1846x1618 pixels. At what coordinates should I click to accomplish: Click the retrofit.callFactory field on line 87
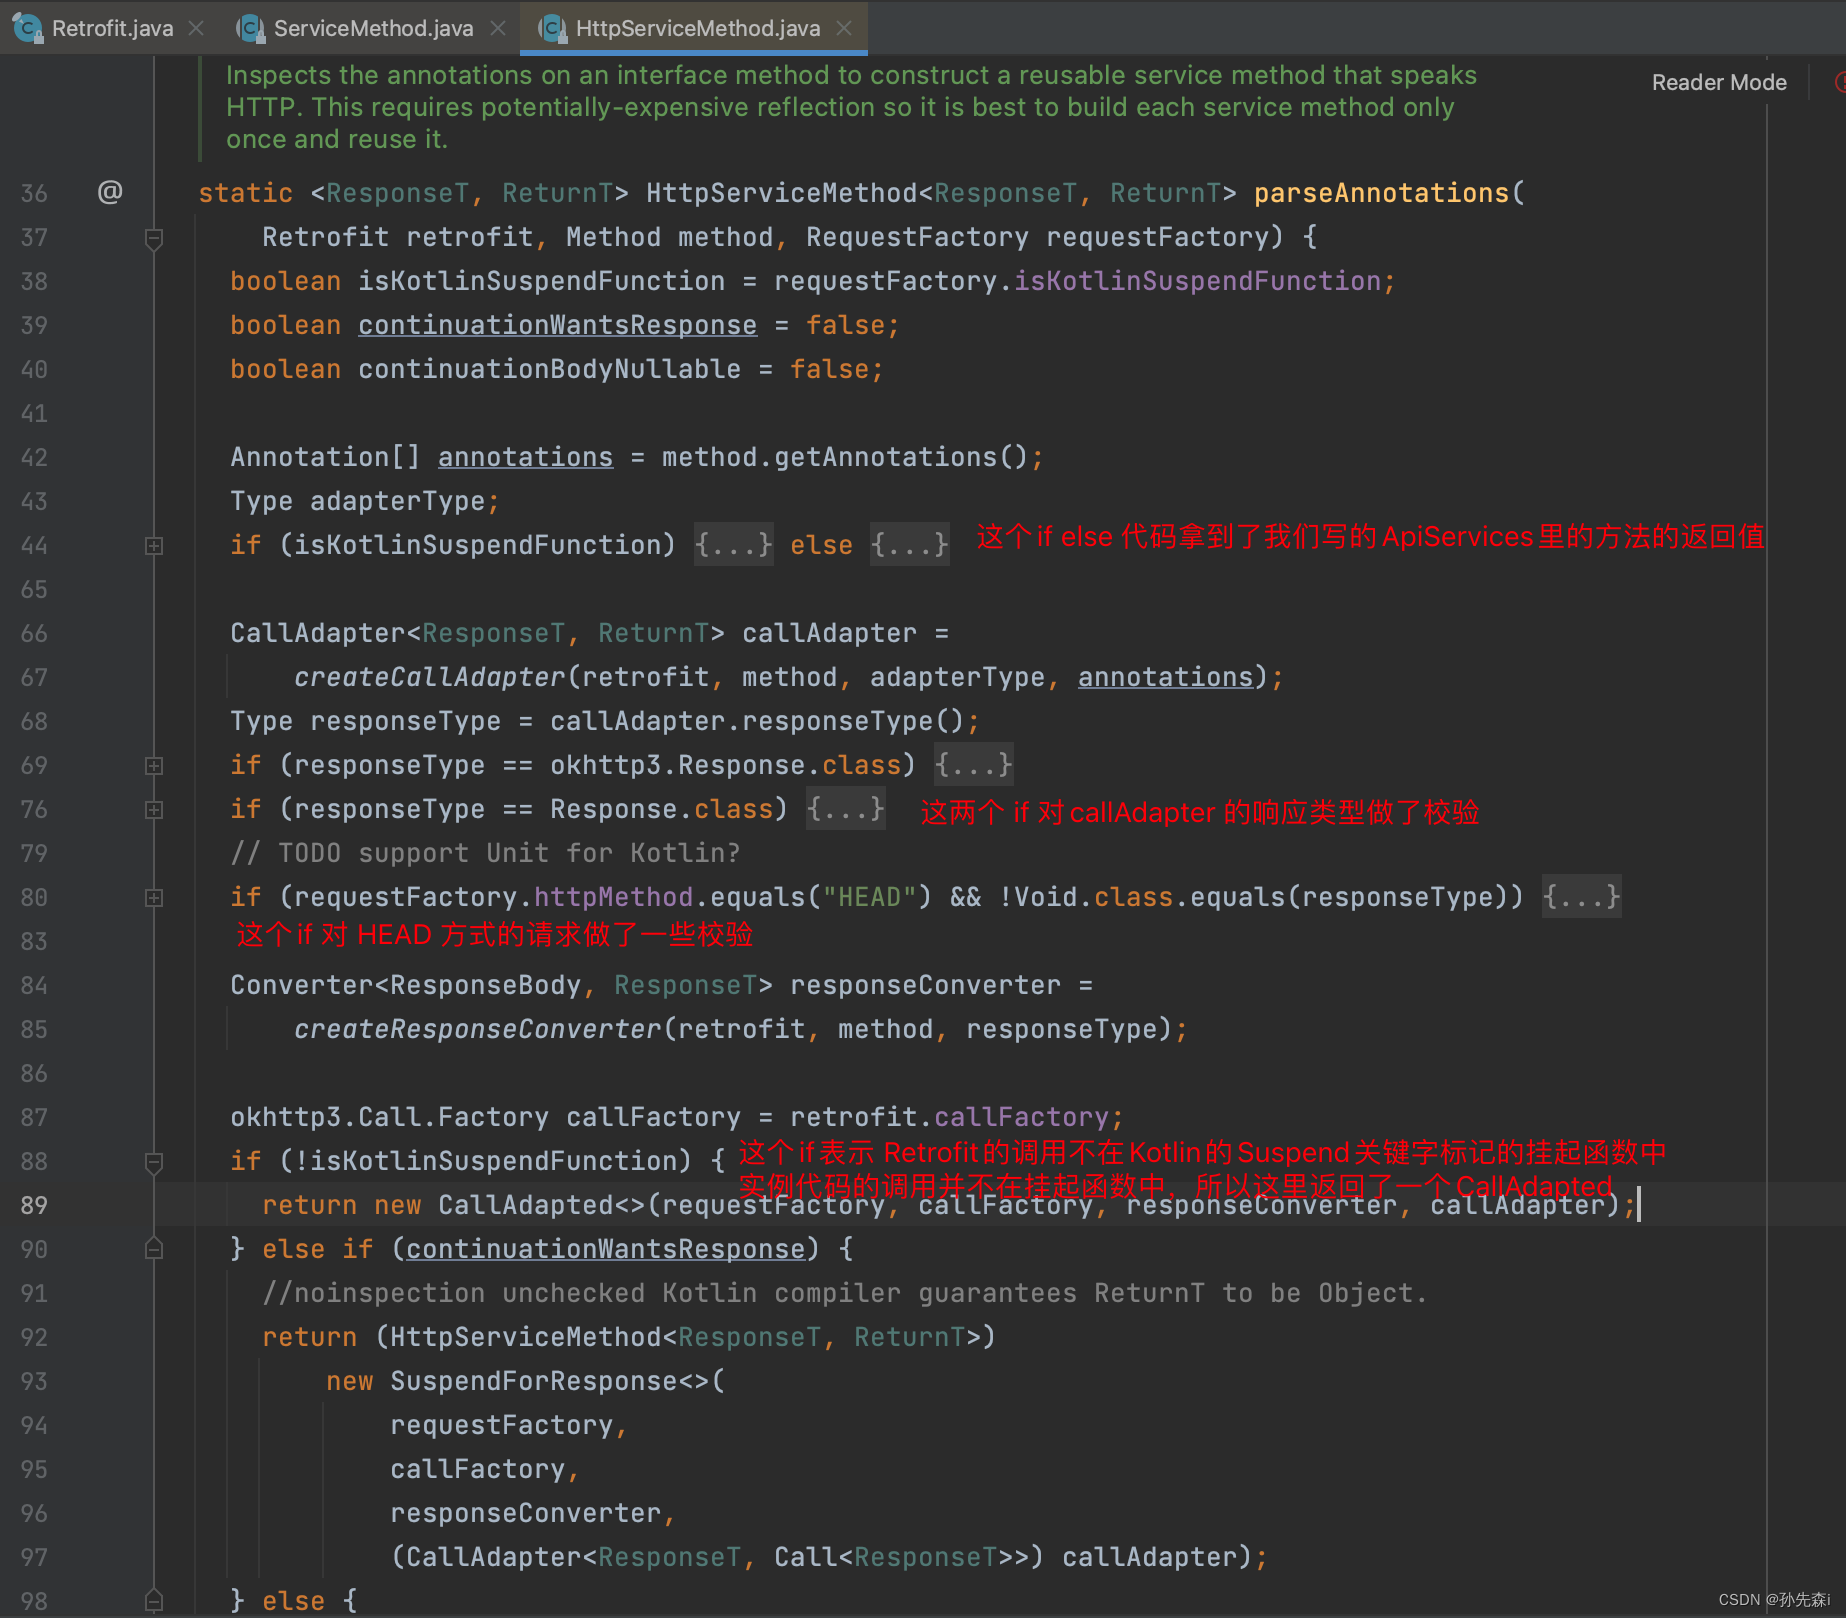click(1021, 1117)
